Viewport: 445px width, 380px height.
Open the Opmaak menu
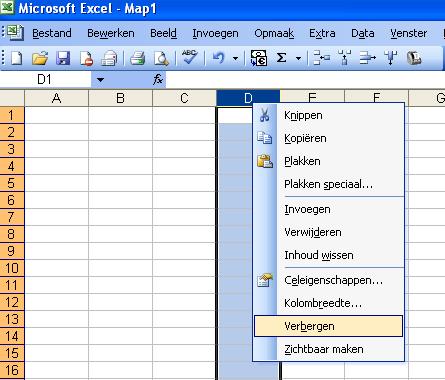tap(274, 33)
